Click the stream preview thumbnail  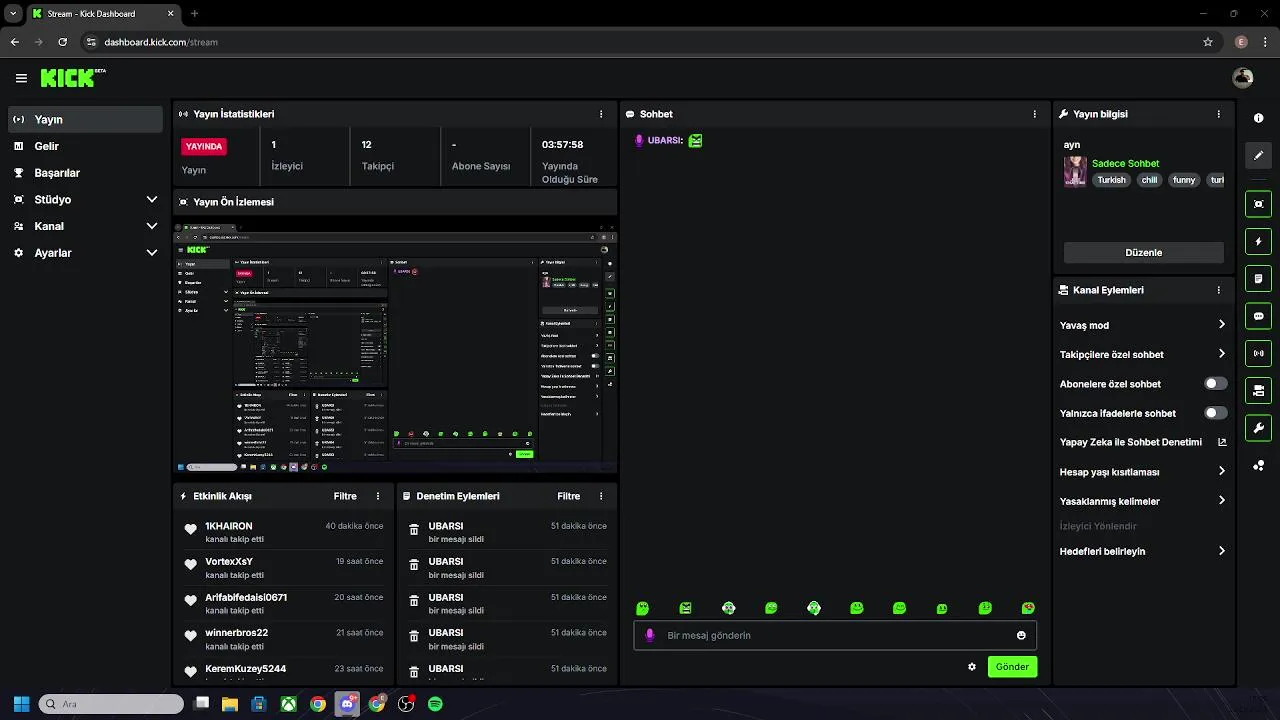tap(395, 347)
